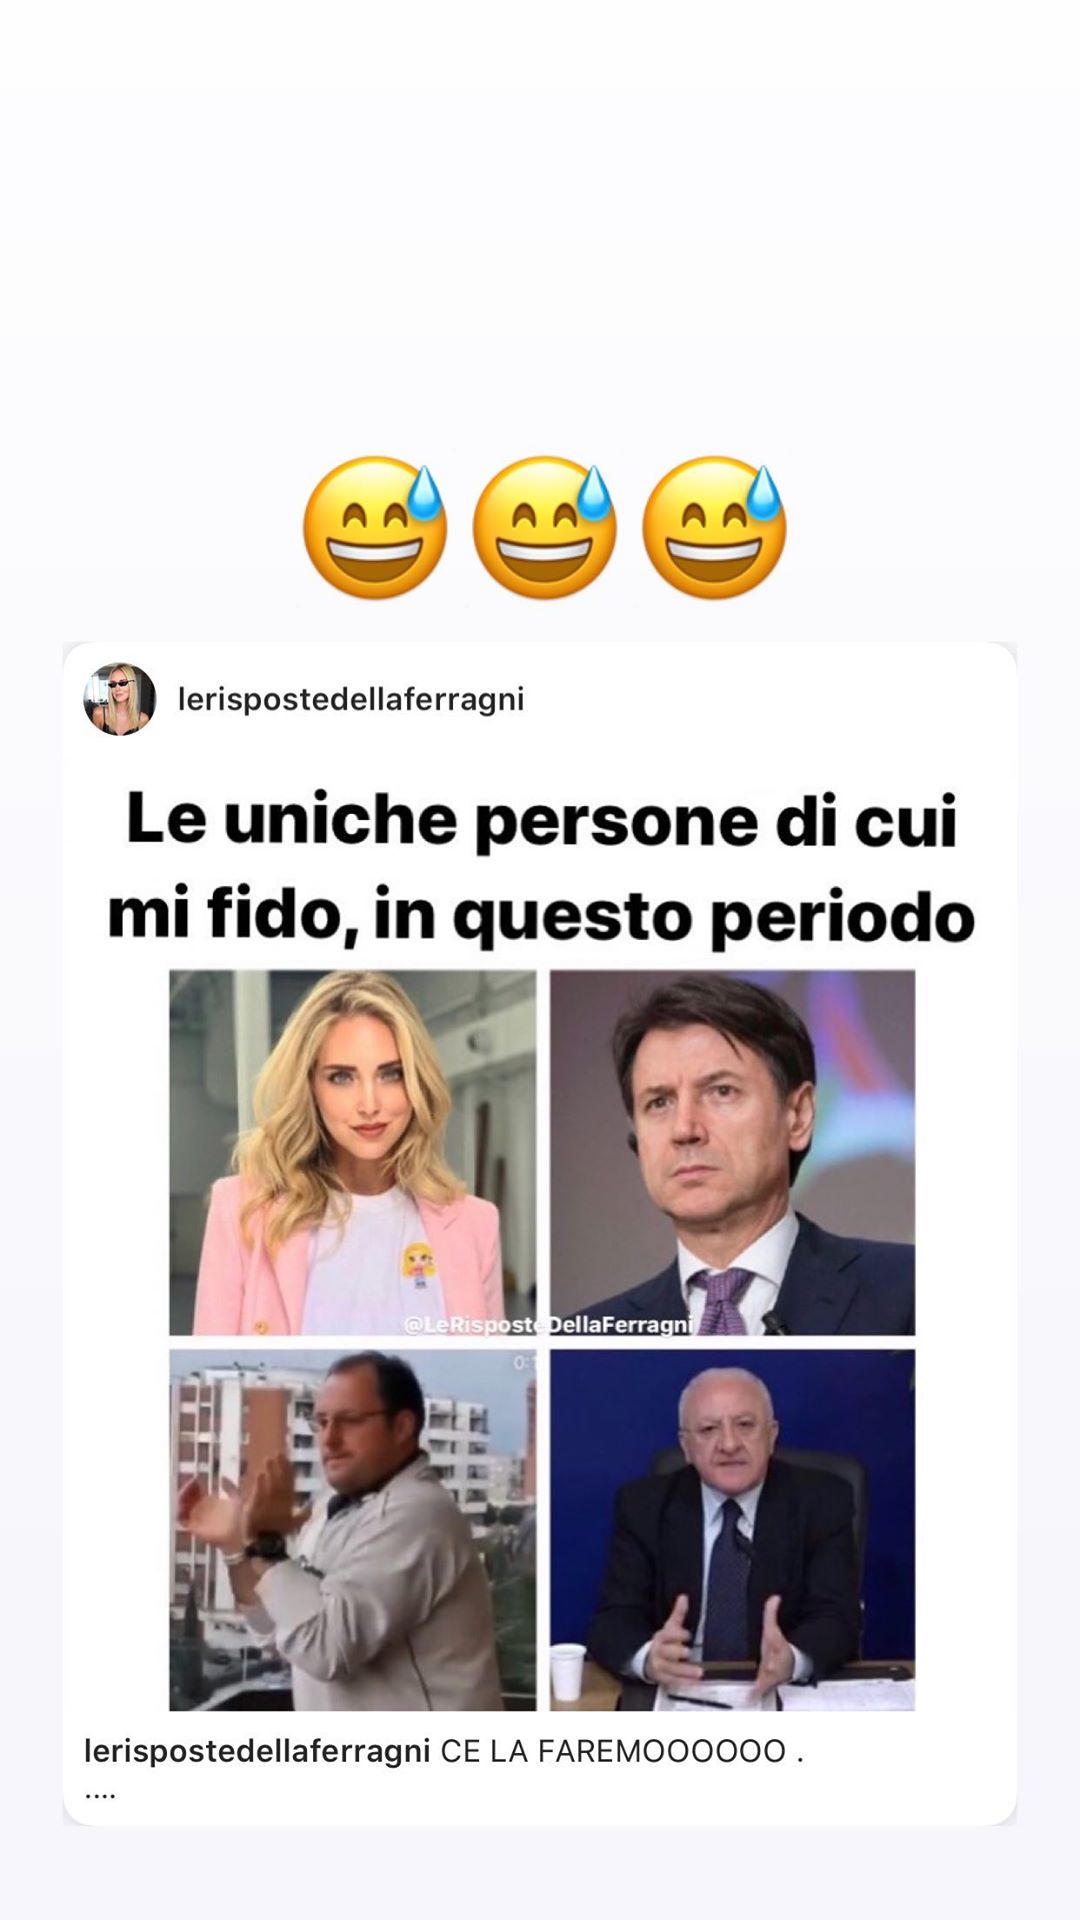Open the photo of man seated at desk
This screenshot has width=1080, height=1920.
coord(732,1530)
